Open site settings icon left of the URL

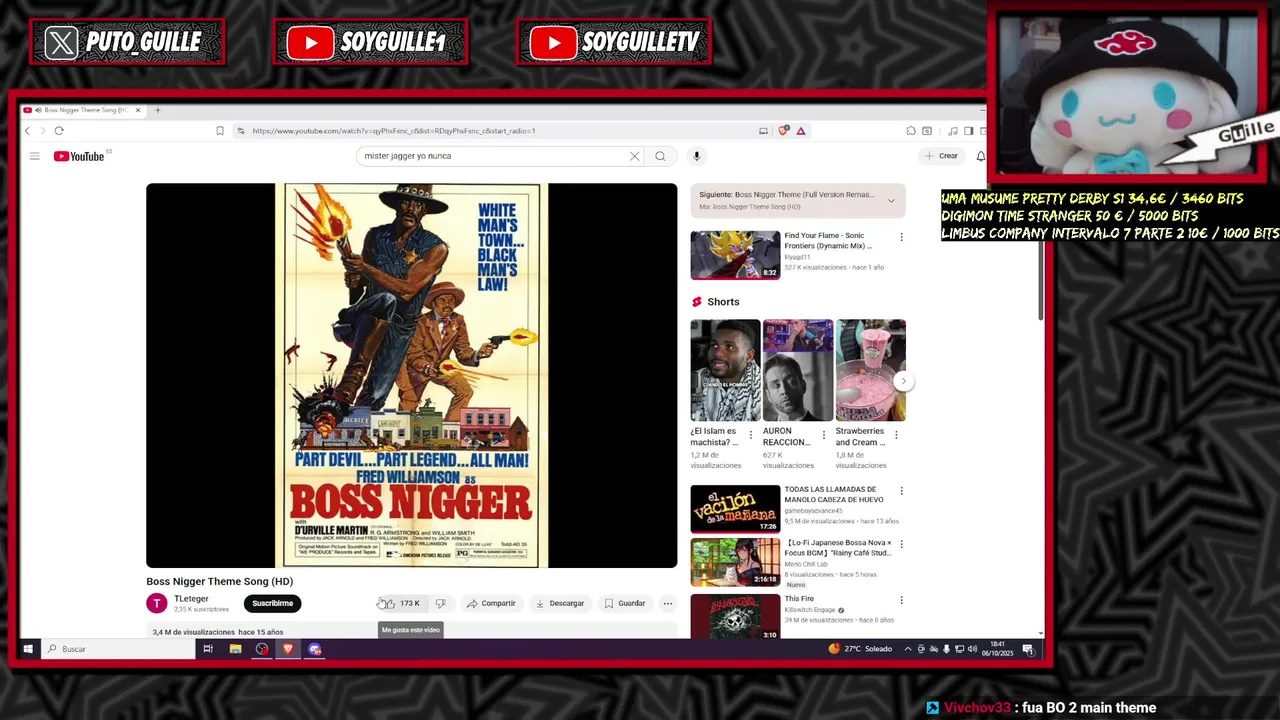pos(240,131)
